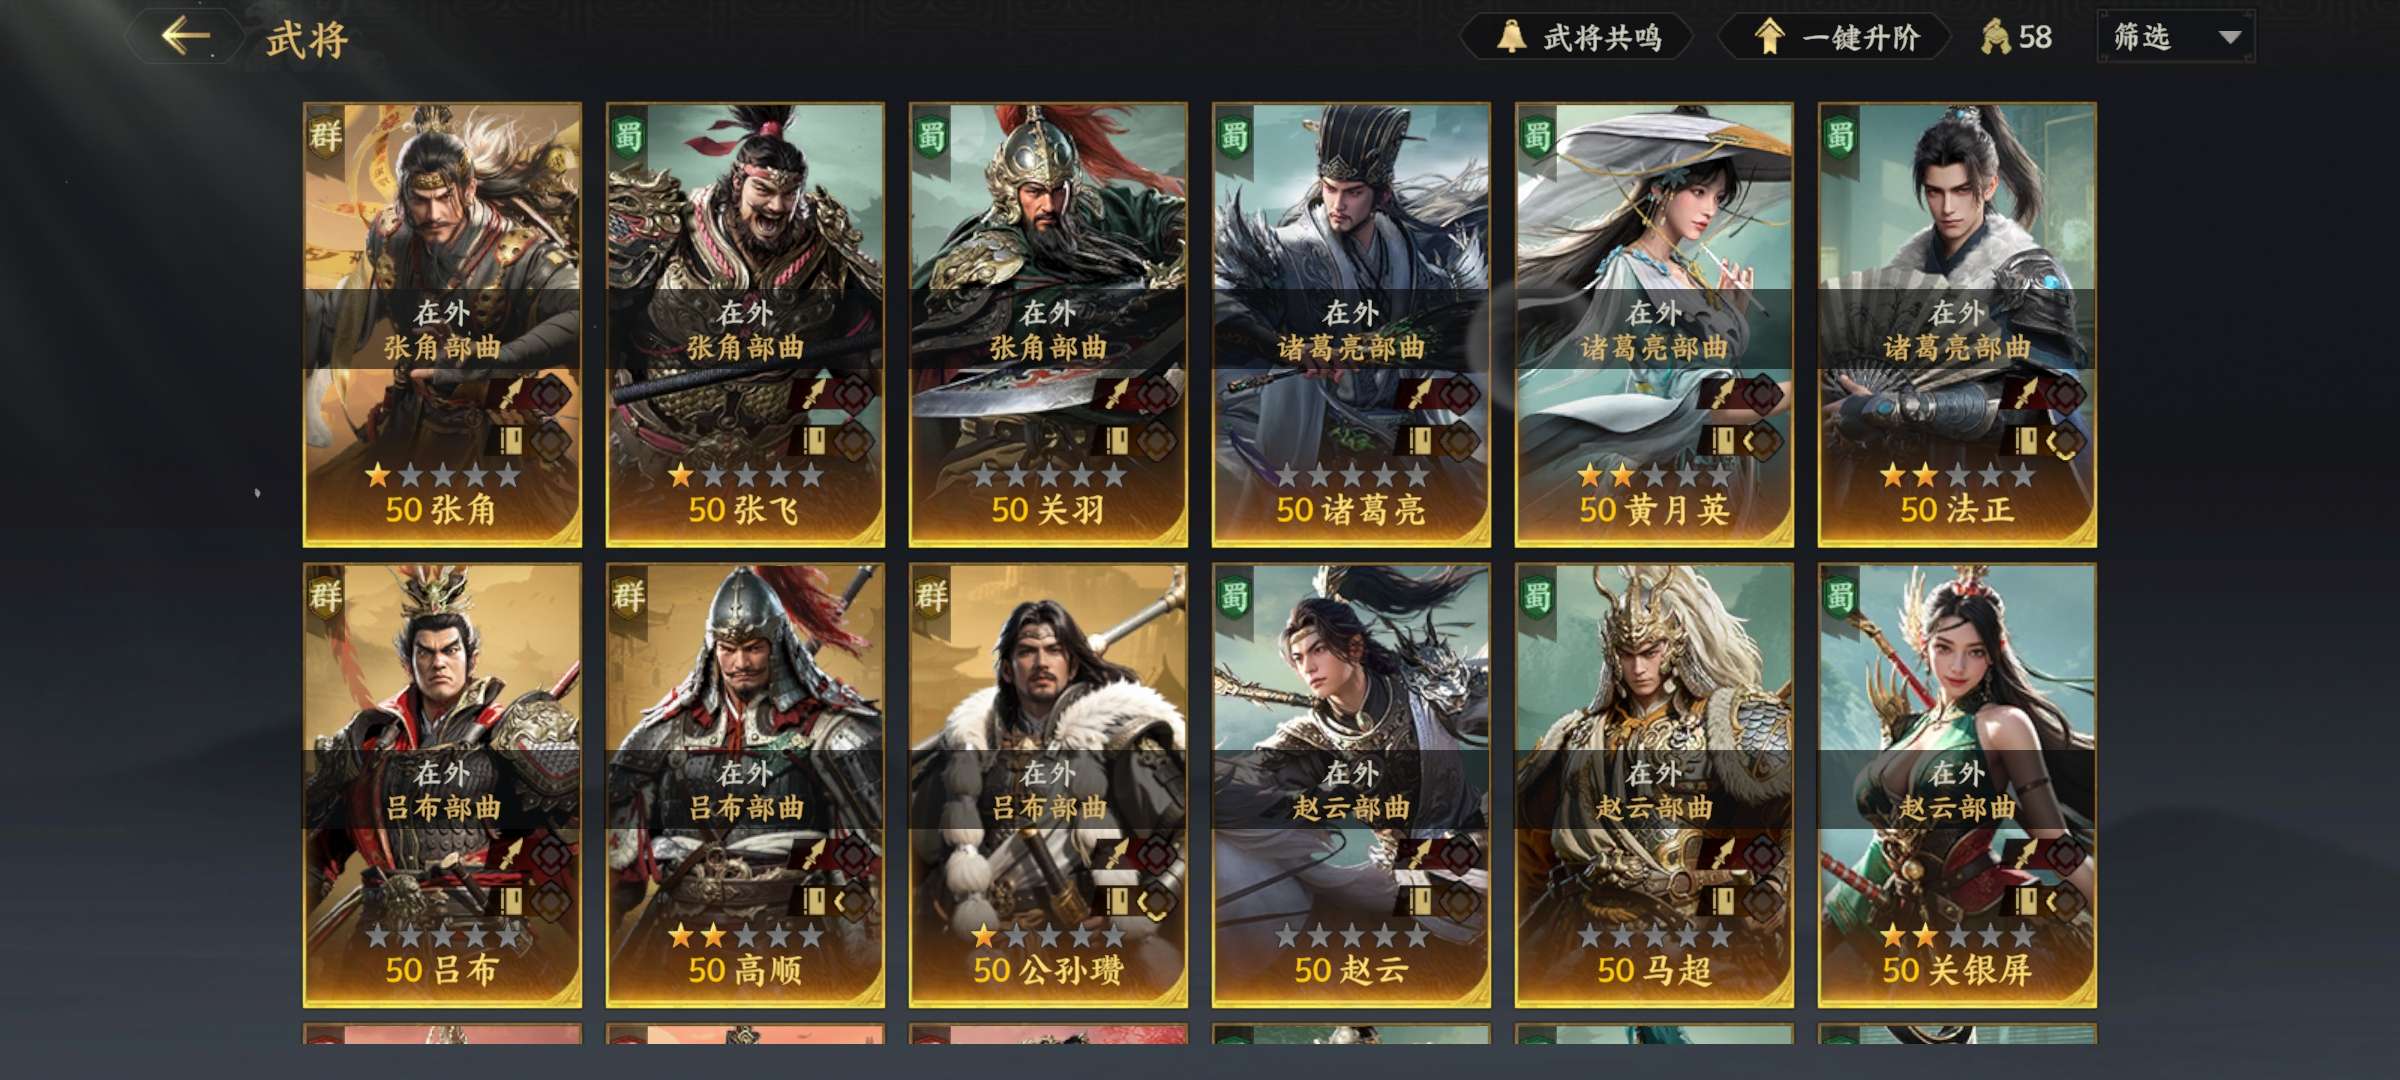The image size is (2400, 1080).
Task: Click the 张飞 general card
Action: pyautogui.click(x=745, y=324)
